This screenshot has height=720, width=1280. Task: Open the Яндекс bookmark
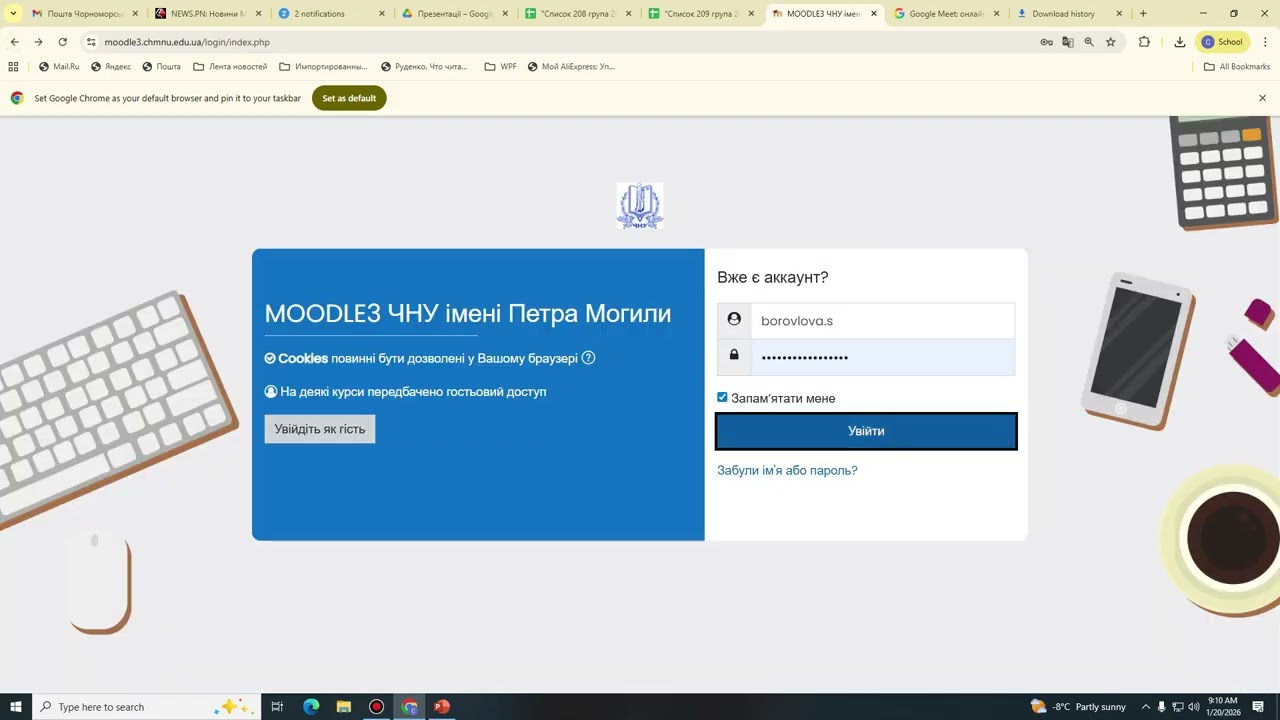click(111, 67)
